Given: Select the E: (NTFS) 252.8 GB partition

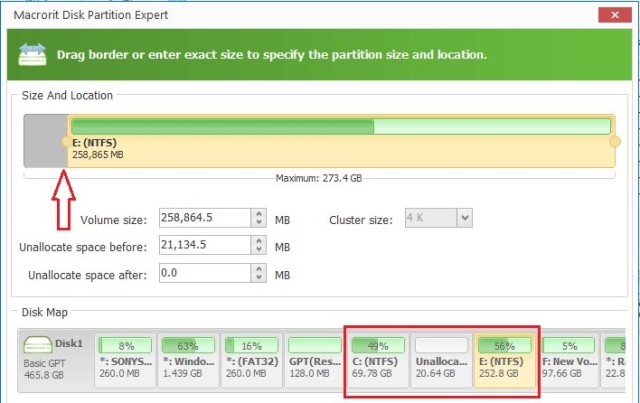Looking at the screenshot, I should (504, 360).
